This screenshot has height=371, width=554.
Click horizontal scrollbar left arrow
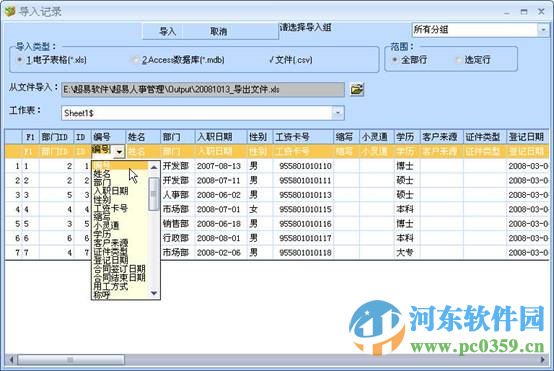(11, 360)
